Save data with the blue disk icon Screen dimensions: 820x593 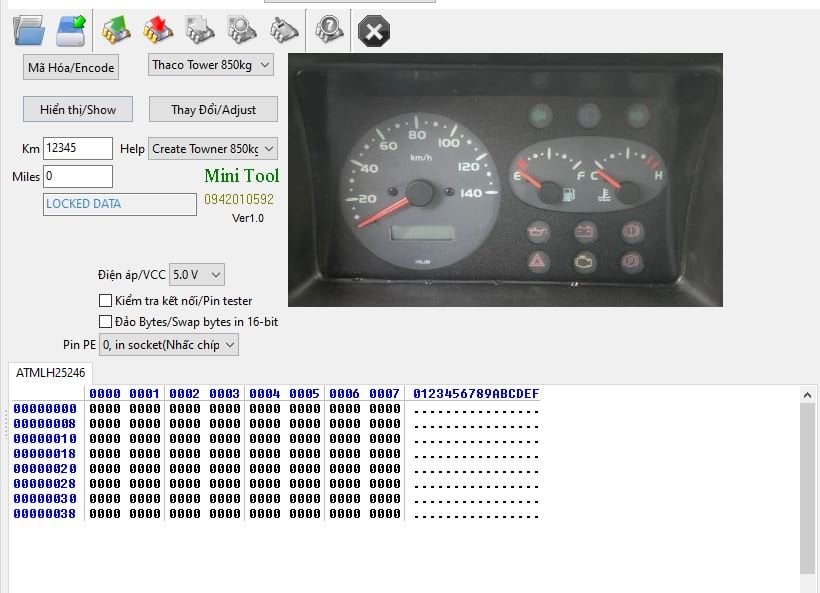point(71,30)
